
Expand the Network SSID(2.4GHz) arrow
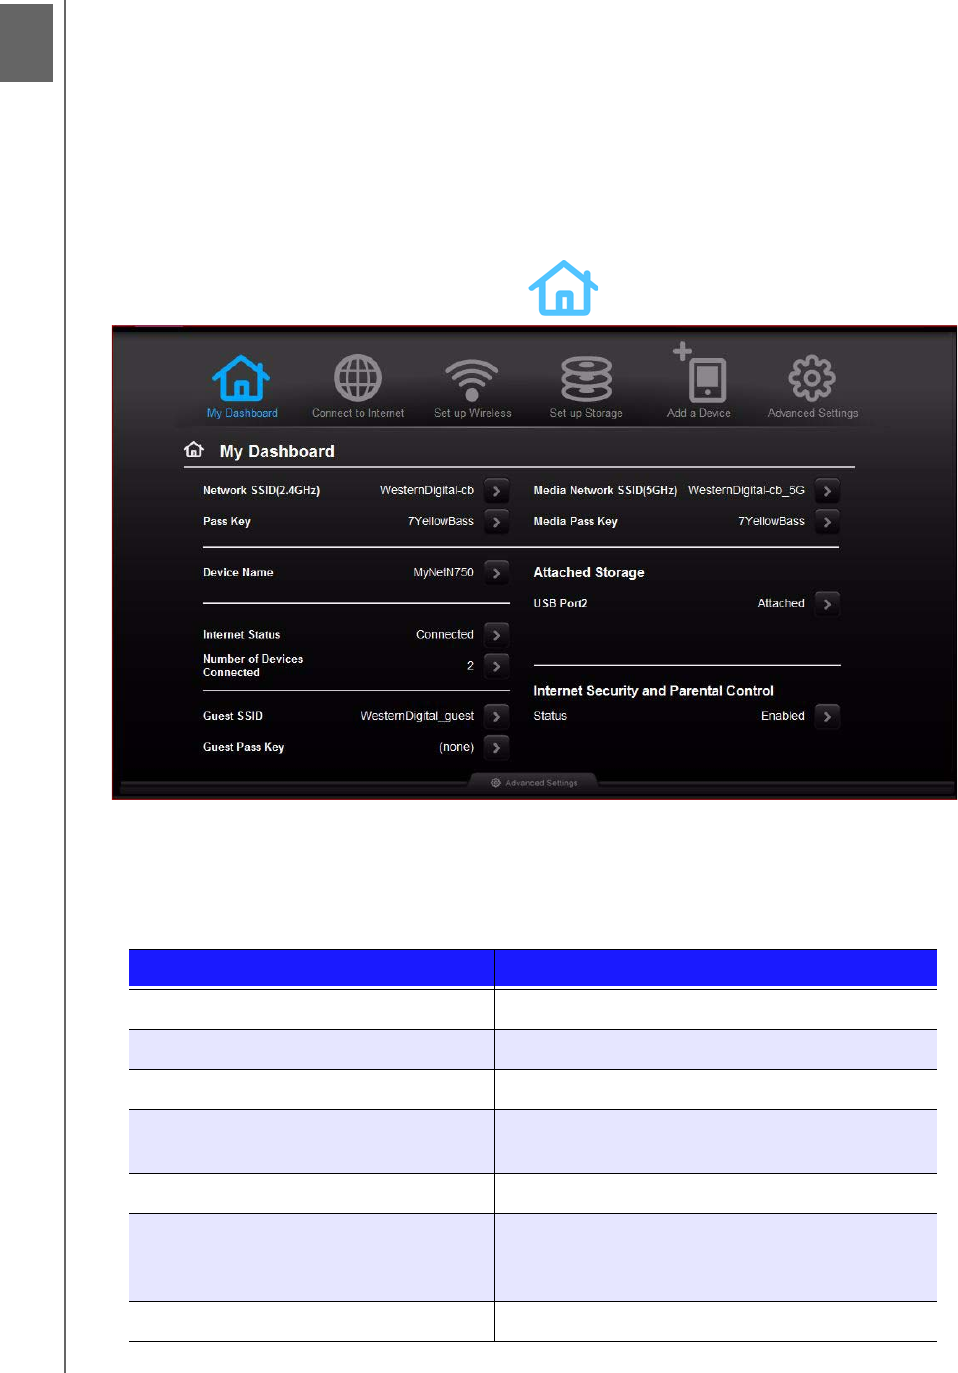point(496,491)
